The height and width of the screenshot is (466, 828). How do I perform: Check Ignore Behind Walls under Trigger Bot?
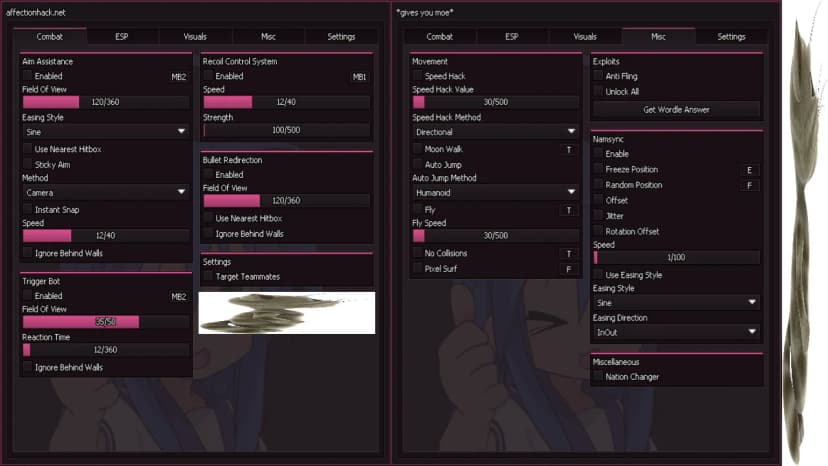27,367
